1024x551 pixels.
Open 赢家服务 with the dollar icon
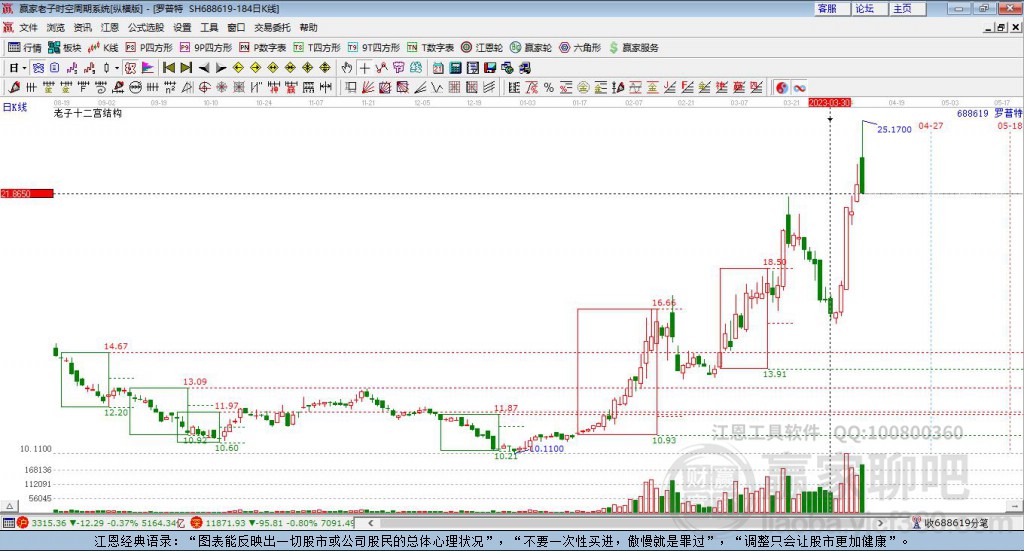634,48
